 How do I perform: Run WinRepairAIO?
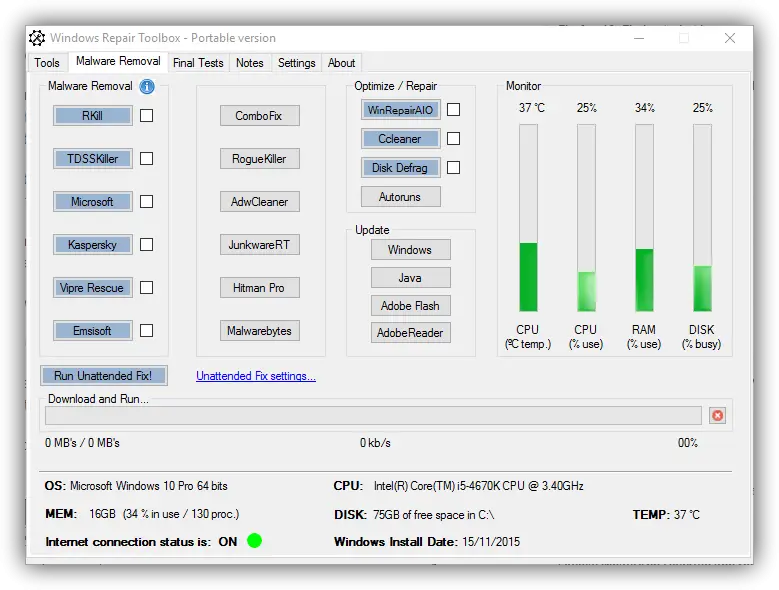tap(401, 110)
